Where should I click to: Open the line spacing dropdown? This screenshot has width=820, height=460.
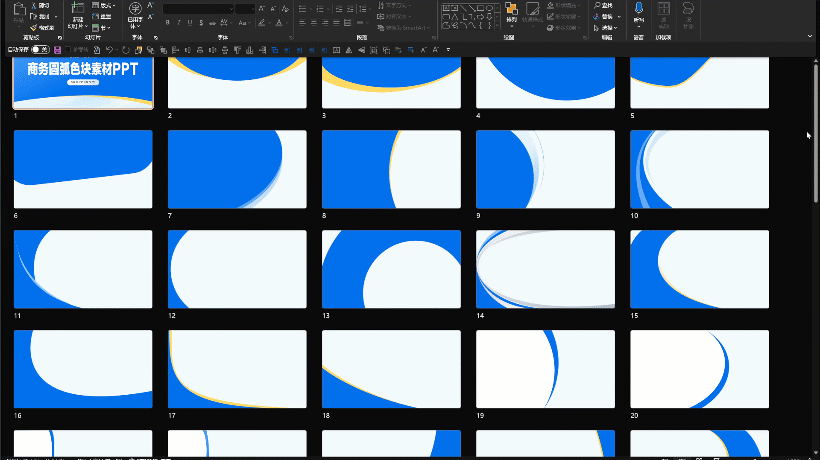(364, 9)
